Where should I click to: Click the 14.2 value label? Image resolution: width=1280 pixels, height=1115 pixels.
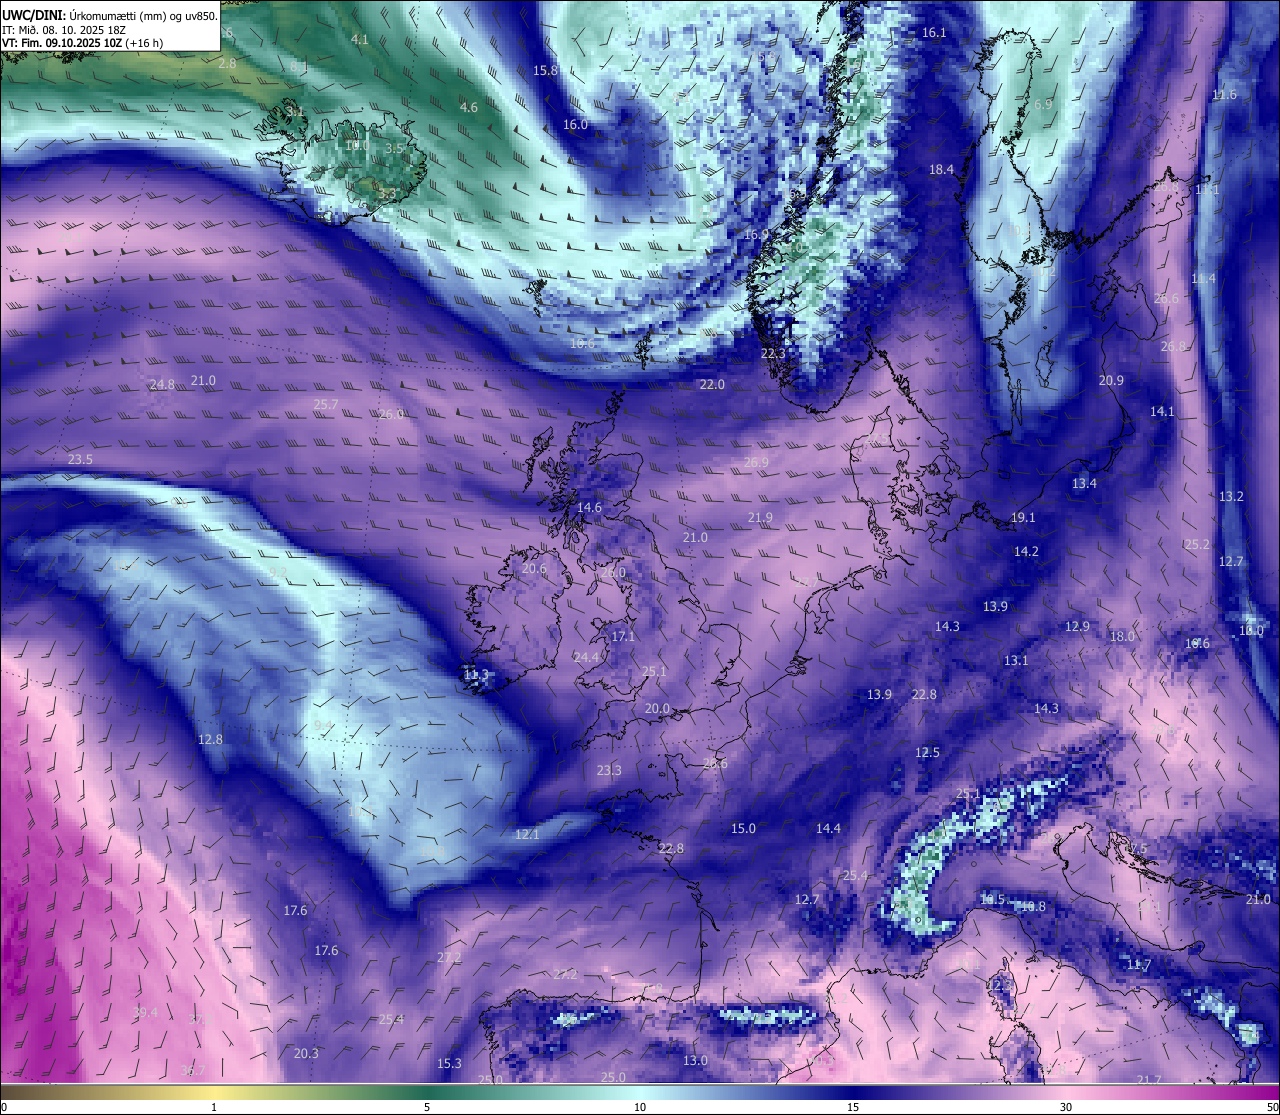click(x=1026, y=552)
